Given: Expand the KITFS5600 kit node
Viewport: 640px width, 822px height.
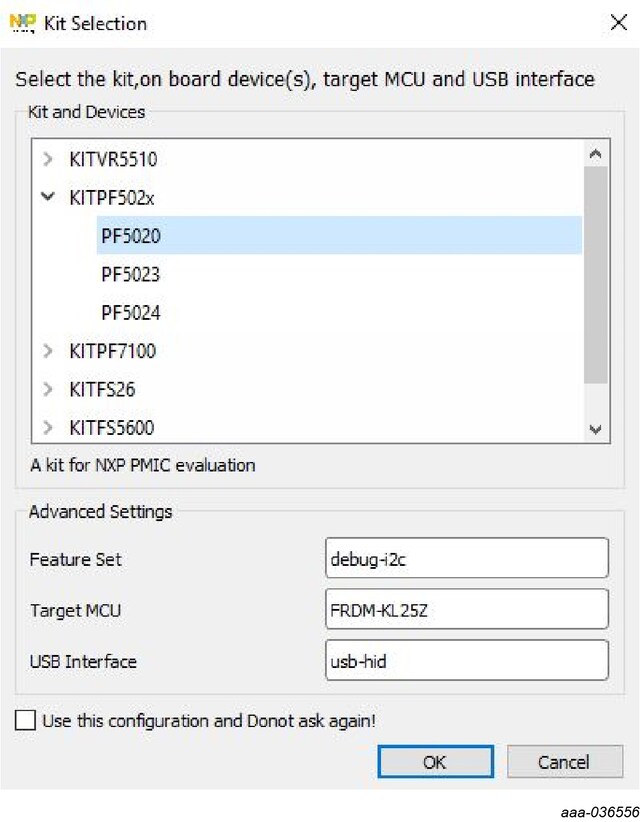Looking at the screenshot, I should click(47, 428).
